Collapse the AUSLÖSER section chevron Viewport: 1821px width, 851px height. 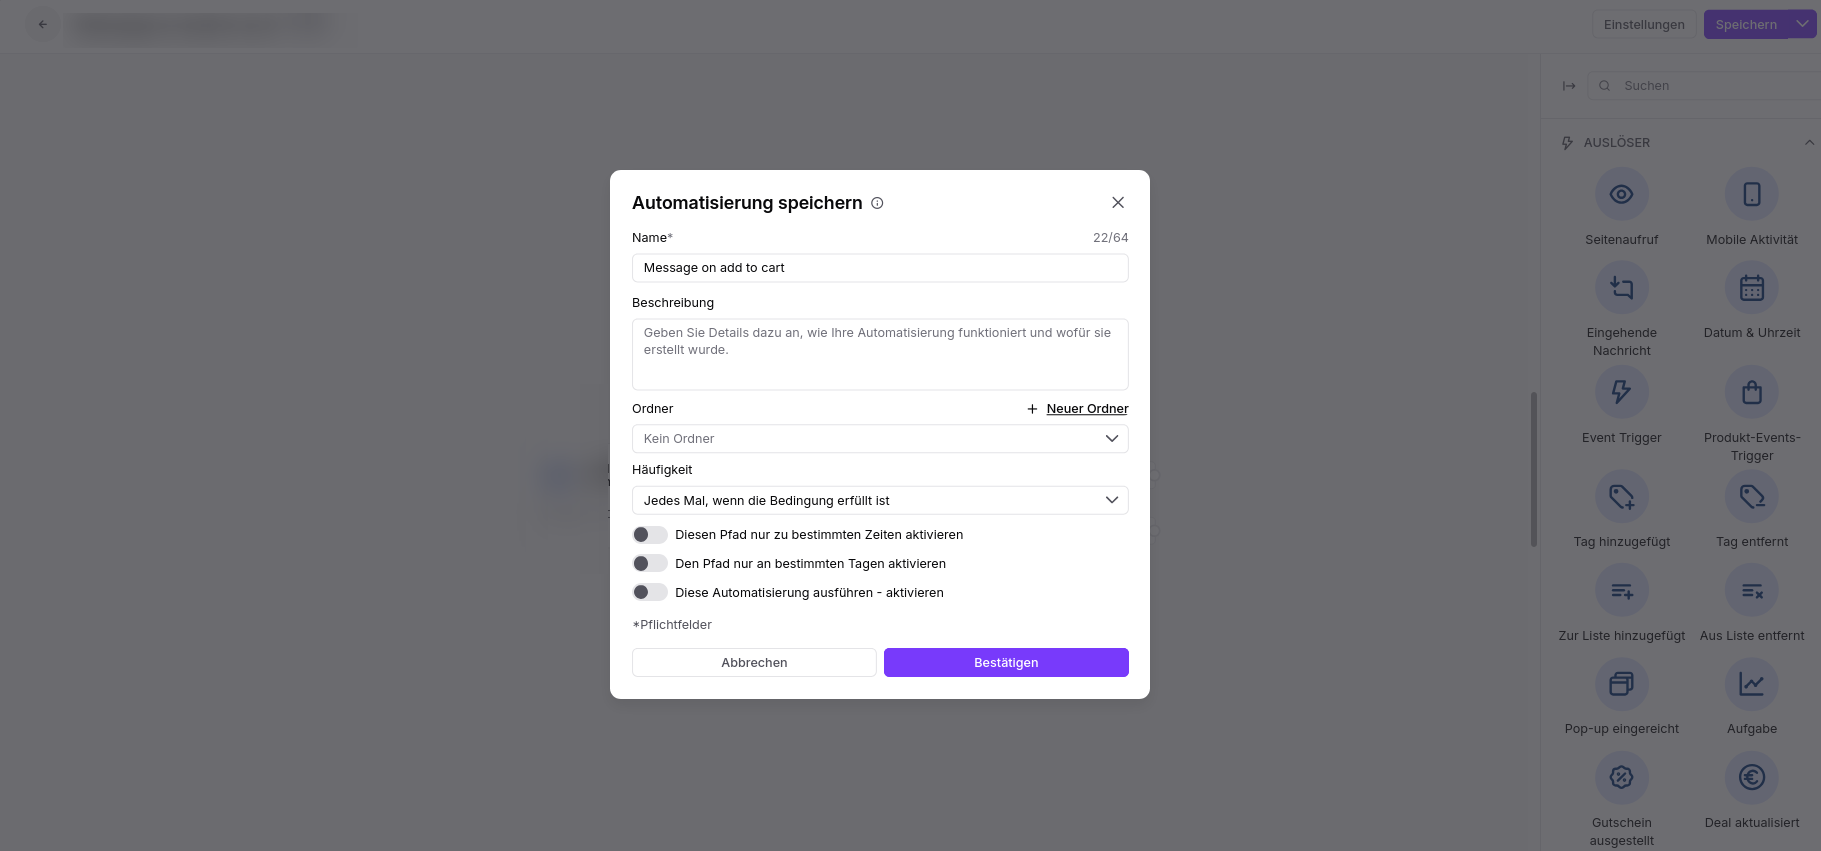[1808, 143]
